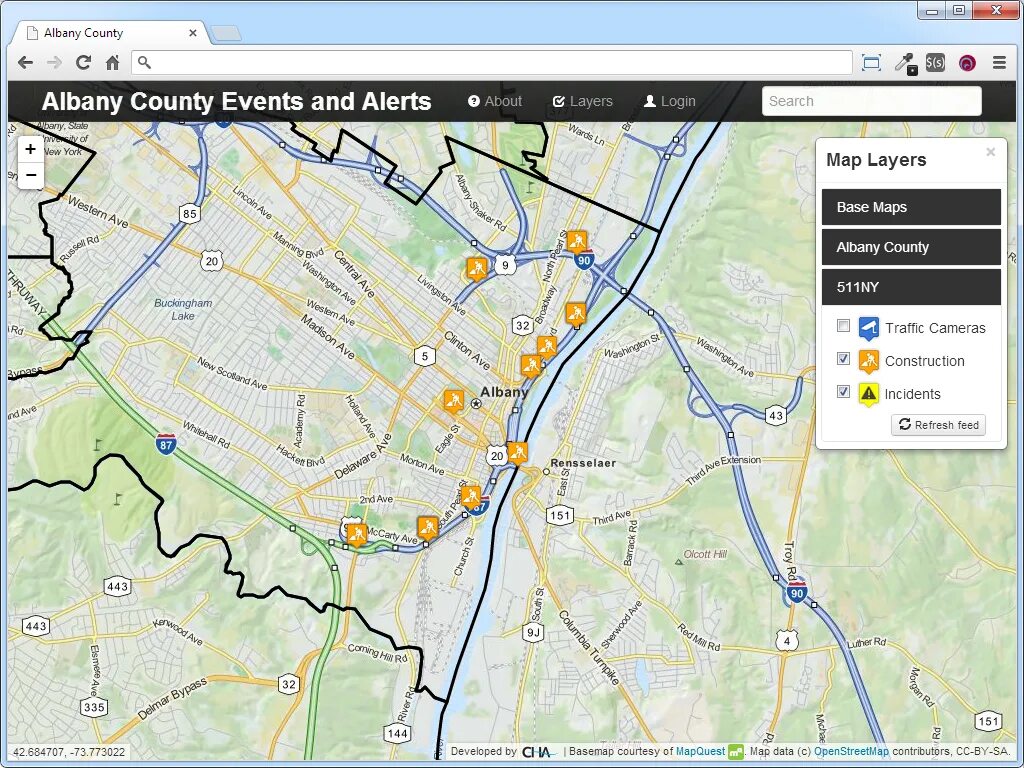Click the Rensselaer city label
This screenshot has height=768, width=1024.
pos(583,463)
